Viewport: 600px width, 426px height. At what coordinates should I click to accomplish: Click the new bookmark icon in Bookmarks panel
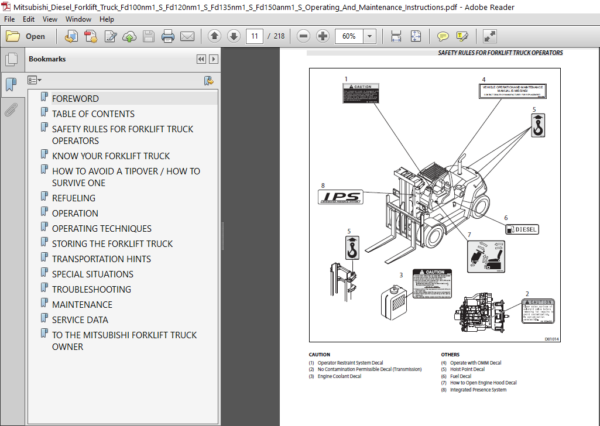(x=209, y=80)
